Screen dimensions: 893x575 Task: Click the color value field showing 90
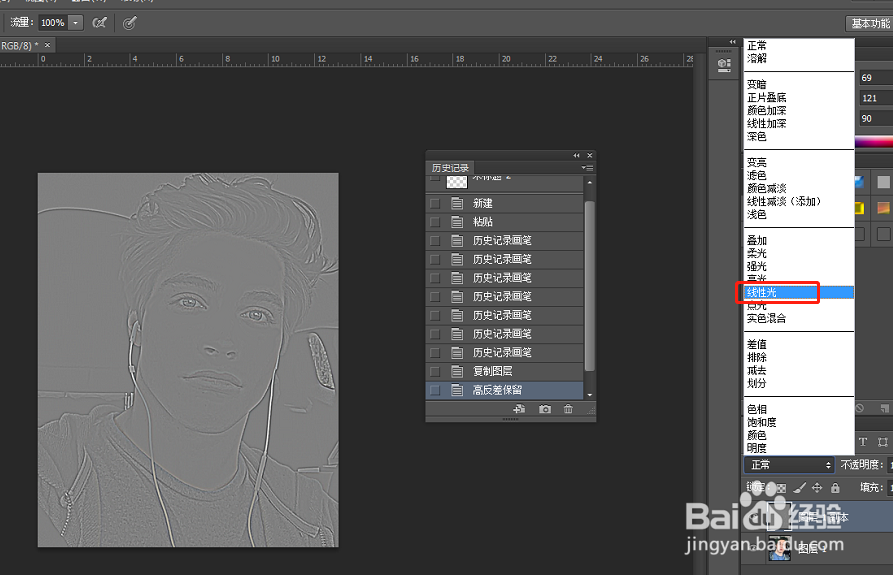[875, 118]
